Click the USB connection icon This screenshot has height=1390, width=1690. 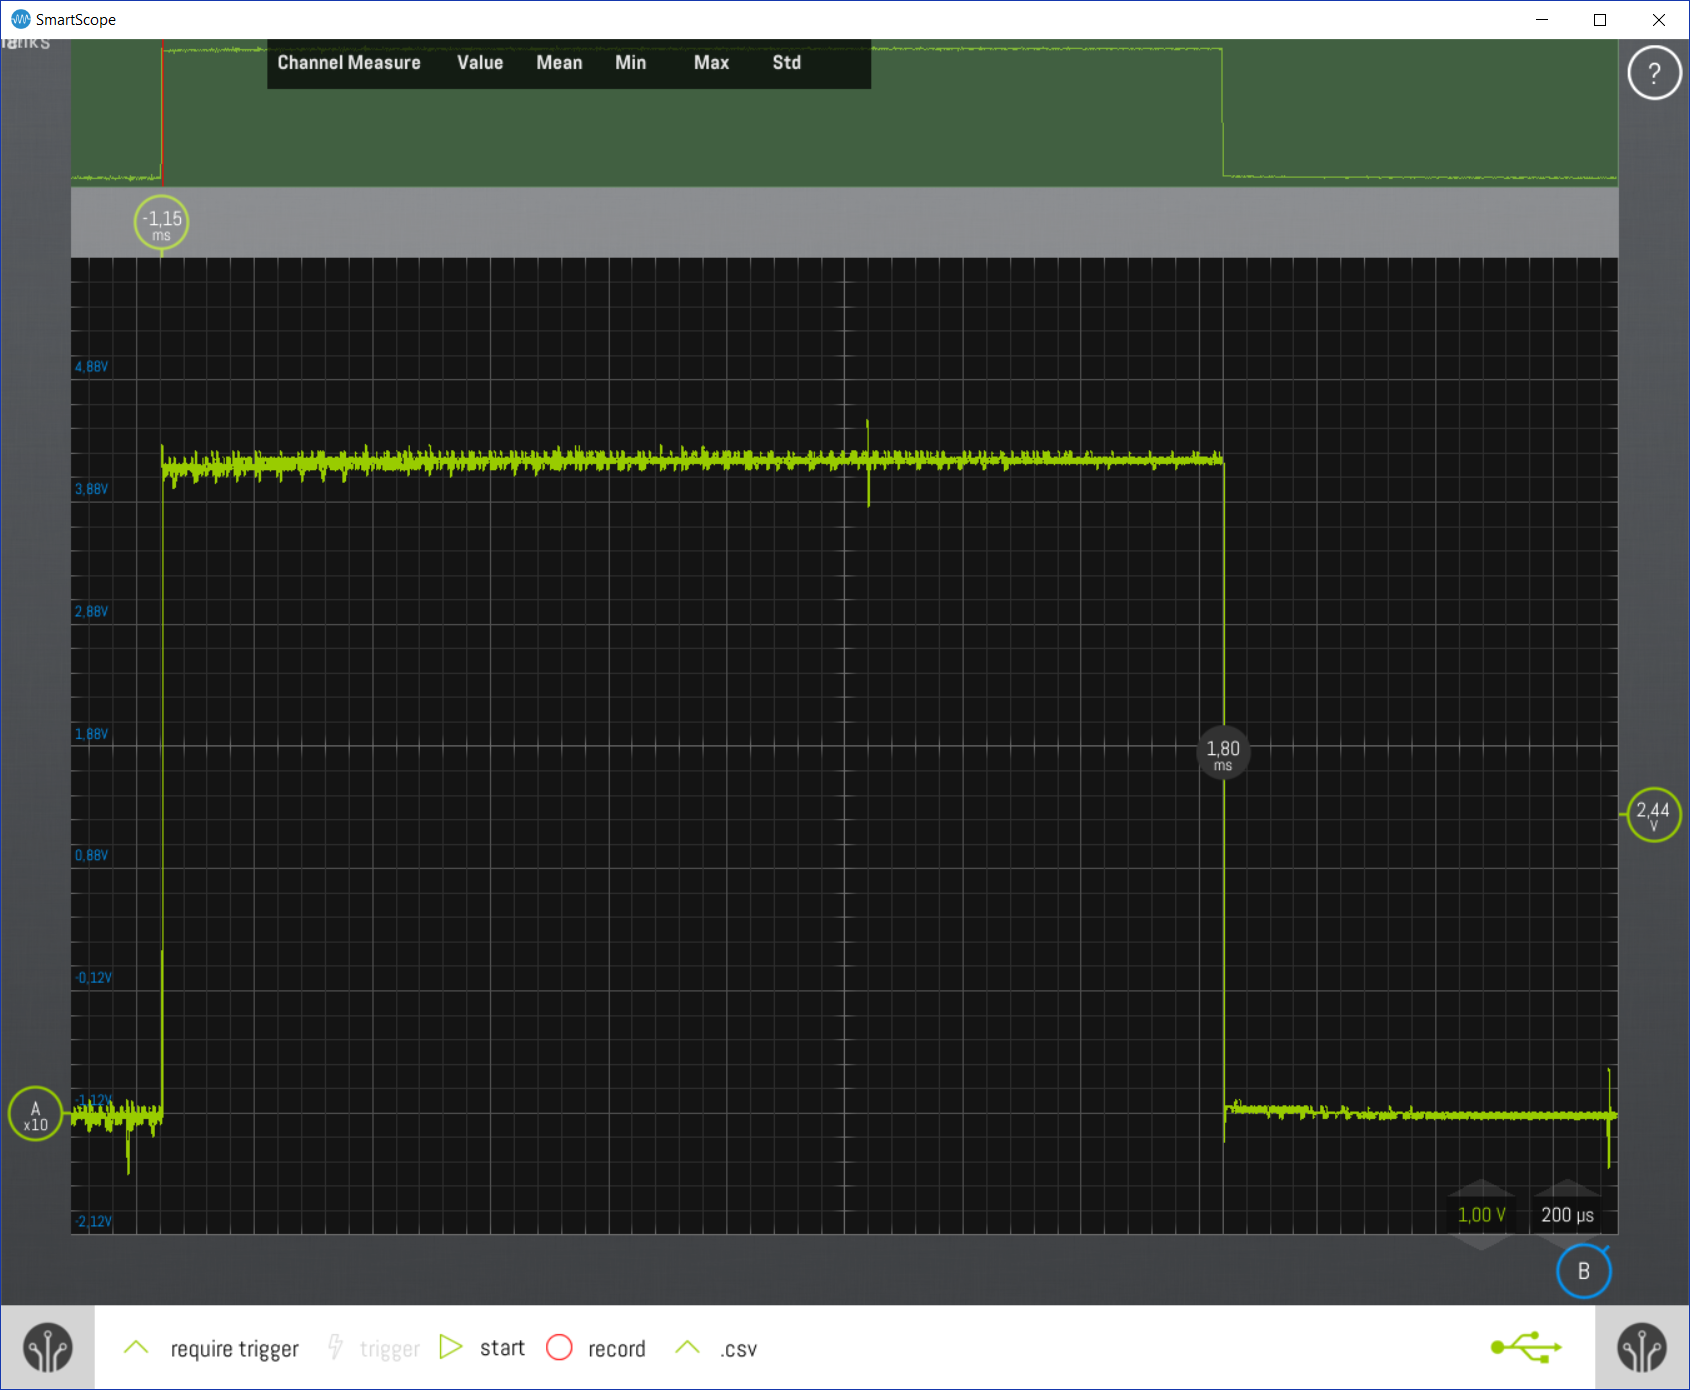pos(1525,1347)
